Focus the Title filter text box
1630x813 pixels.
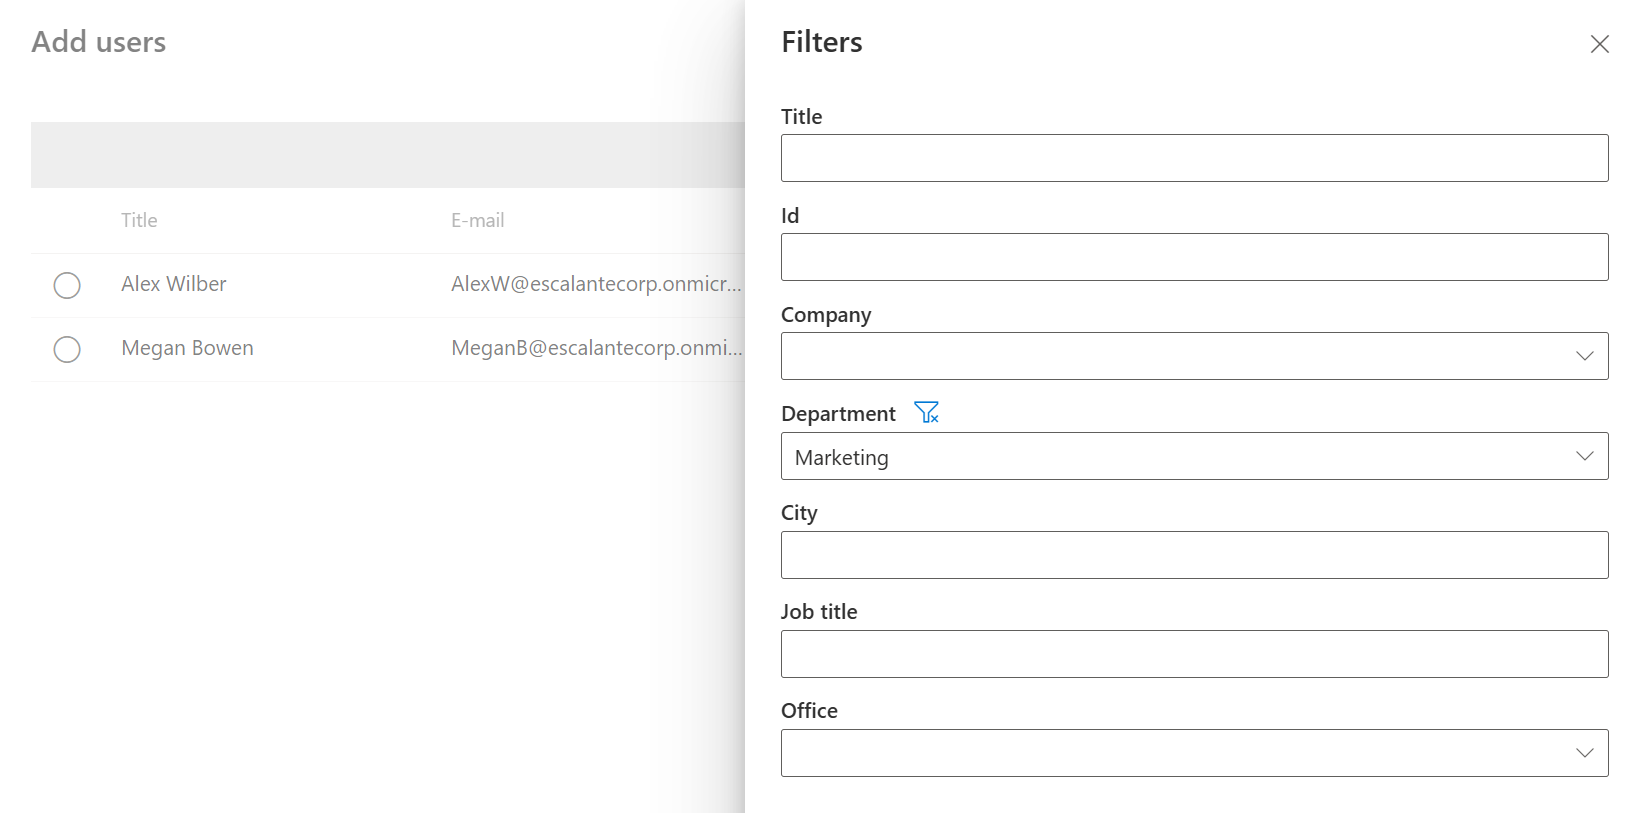tap(1194, 158)
